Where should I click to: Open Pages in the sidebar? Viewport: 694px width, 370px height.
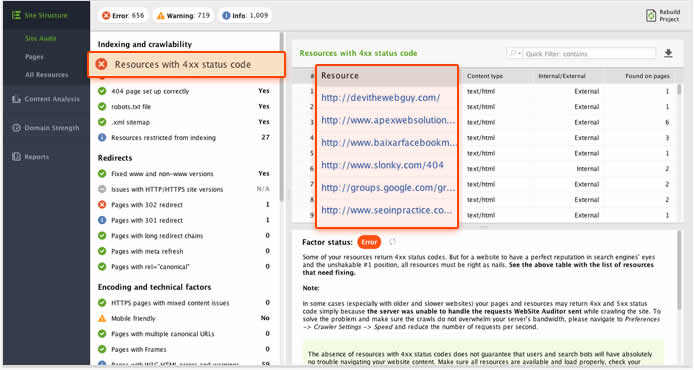tap(34, 57)
